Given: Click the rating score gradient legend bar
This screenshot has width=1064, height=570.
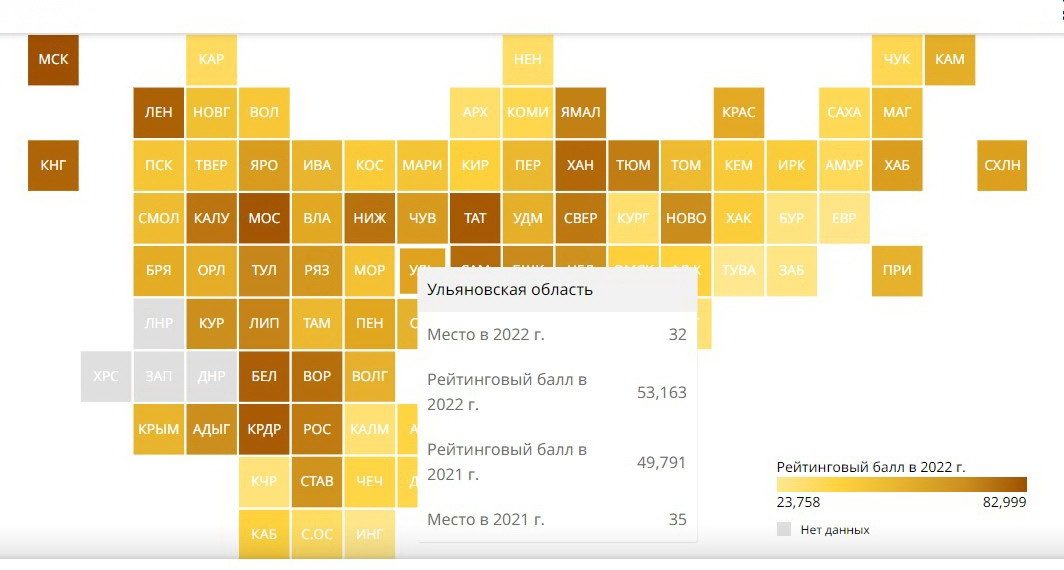Looking at the screenshot, I should tap(901, 485).
